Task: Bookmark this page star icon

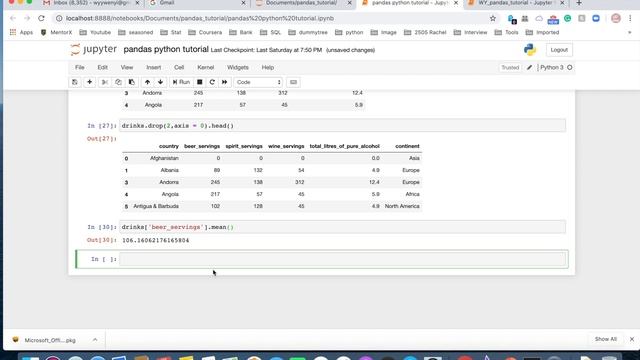Action: [x=493, y=18]
